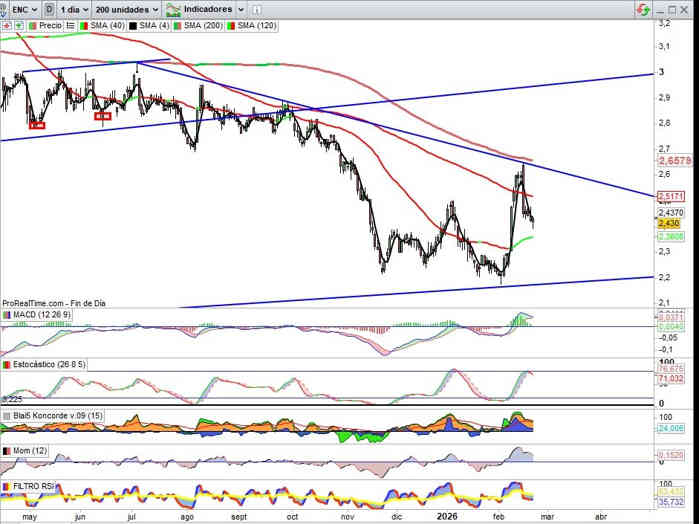699x524 pixels.
Task: Click the D timeframe icon
Action: coord(48,9)
